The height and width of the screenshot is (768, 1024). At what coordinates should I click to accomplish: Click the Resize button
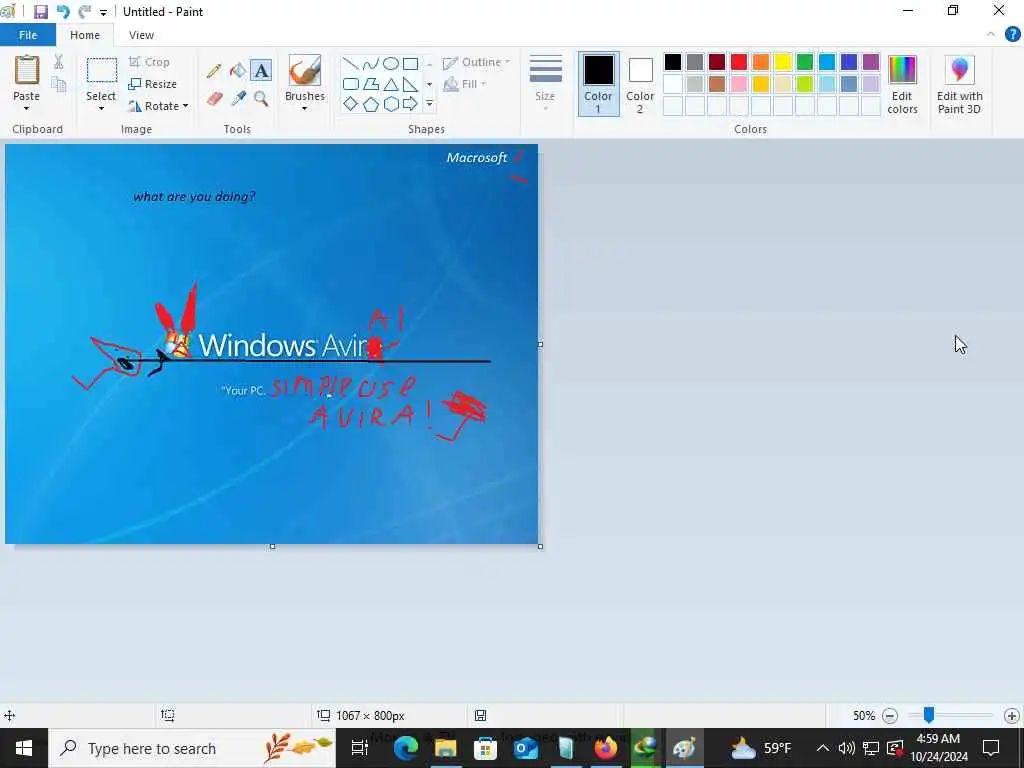point(153,84)
